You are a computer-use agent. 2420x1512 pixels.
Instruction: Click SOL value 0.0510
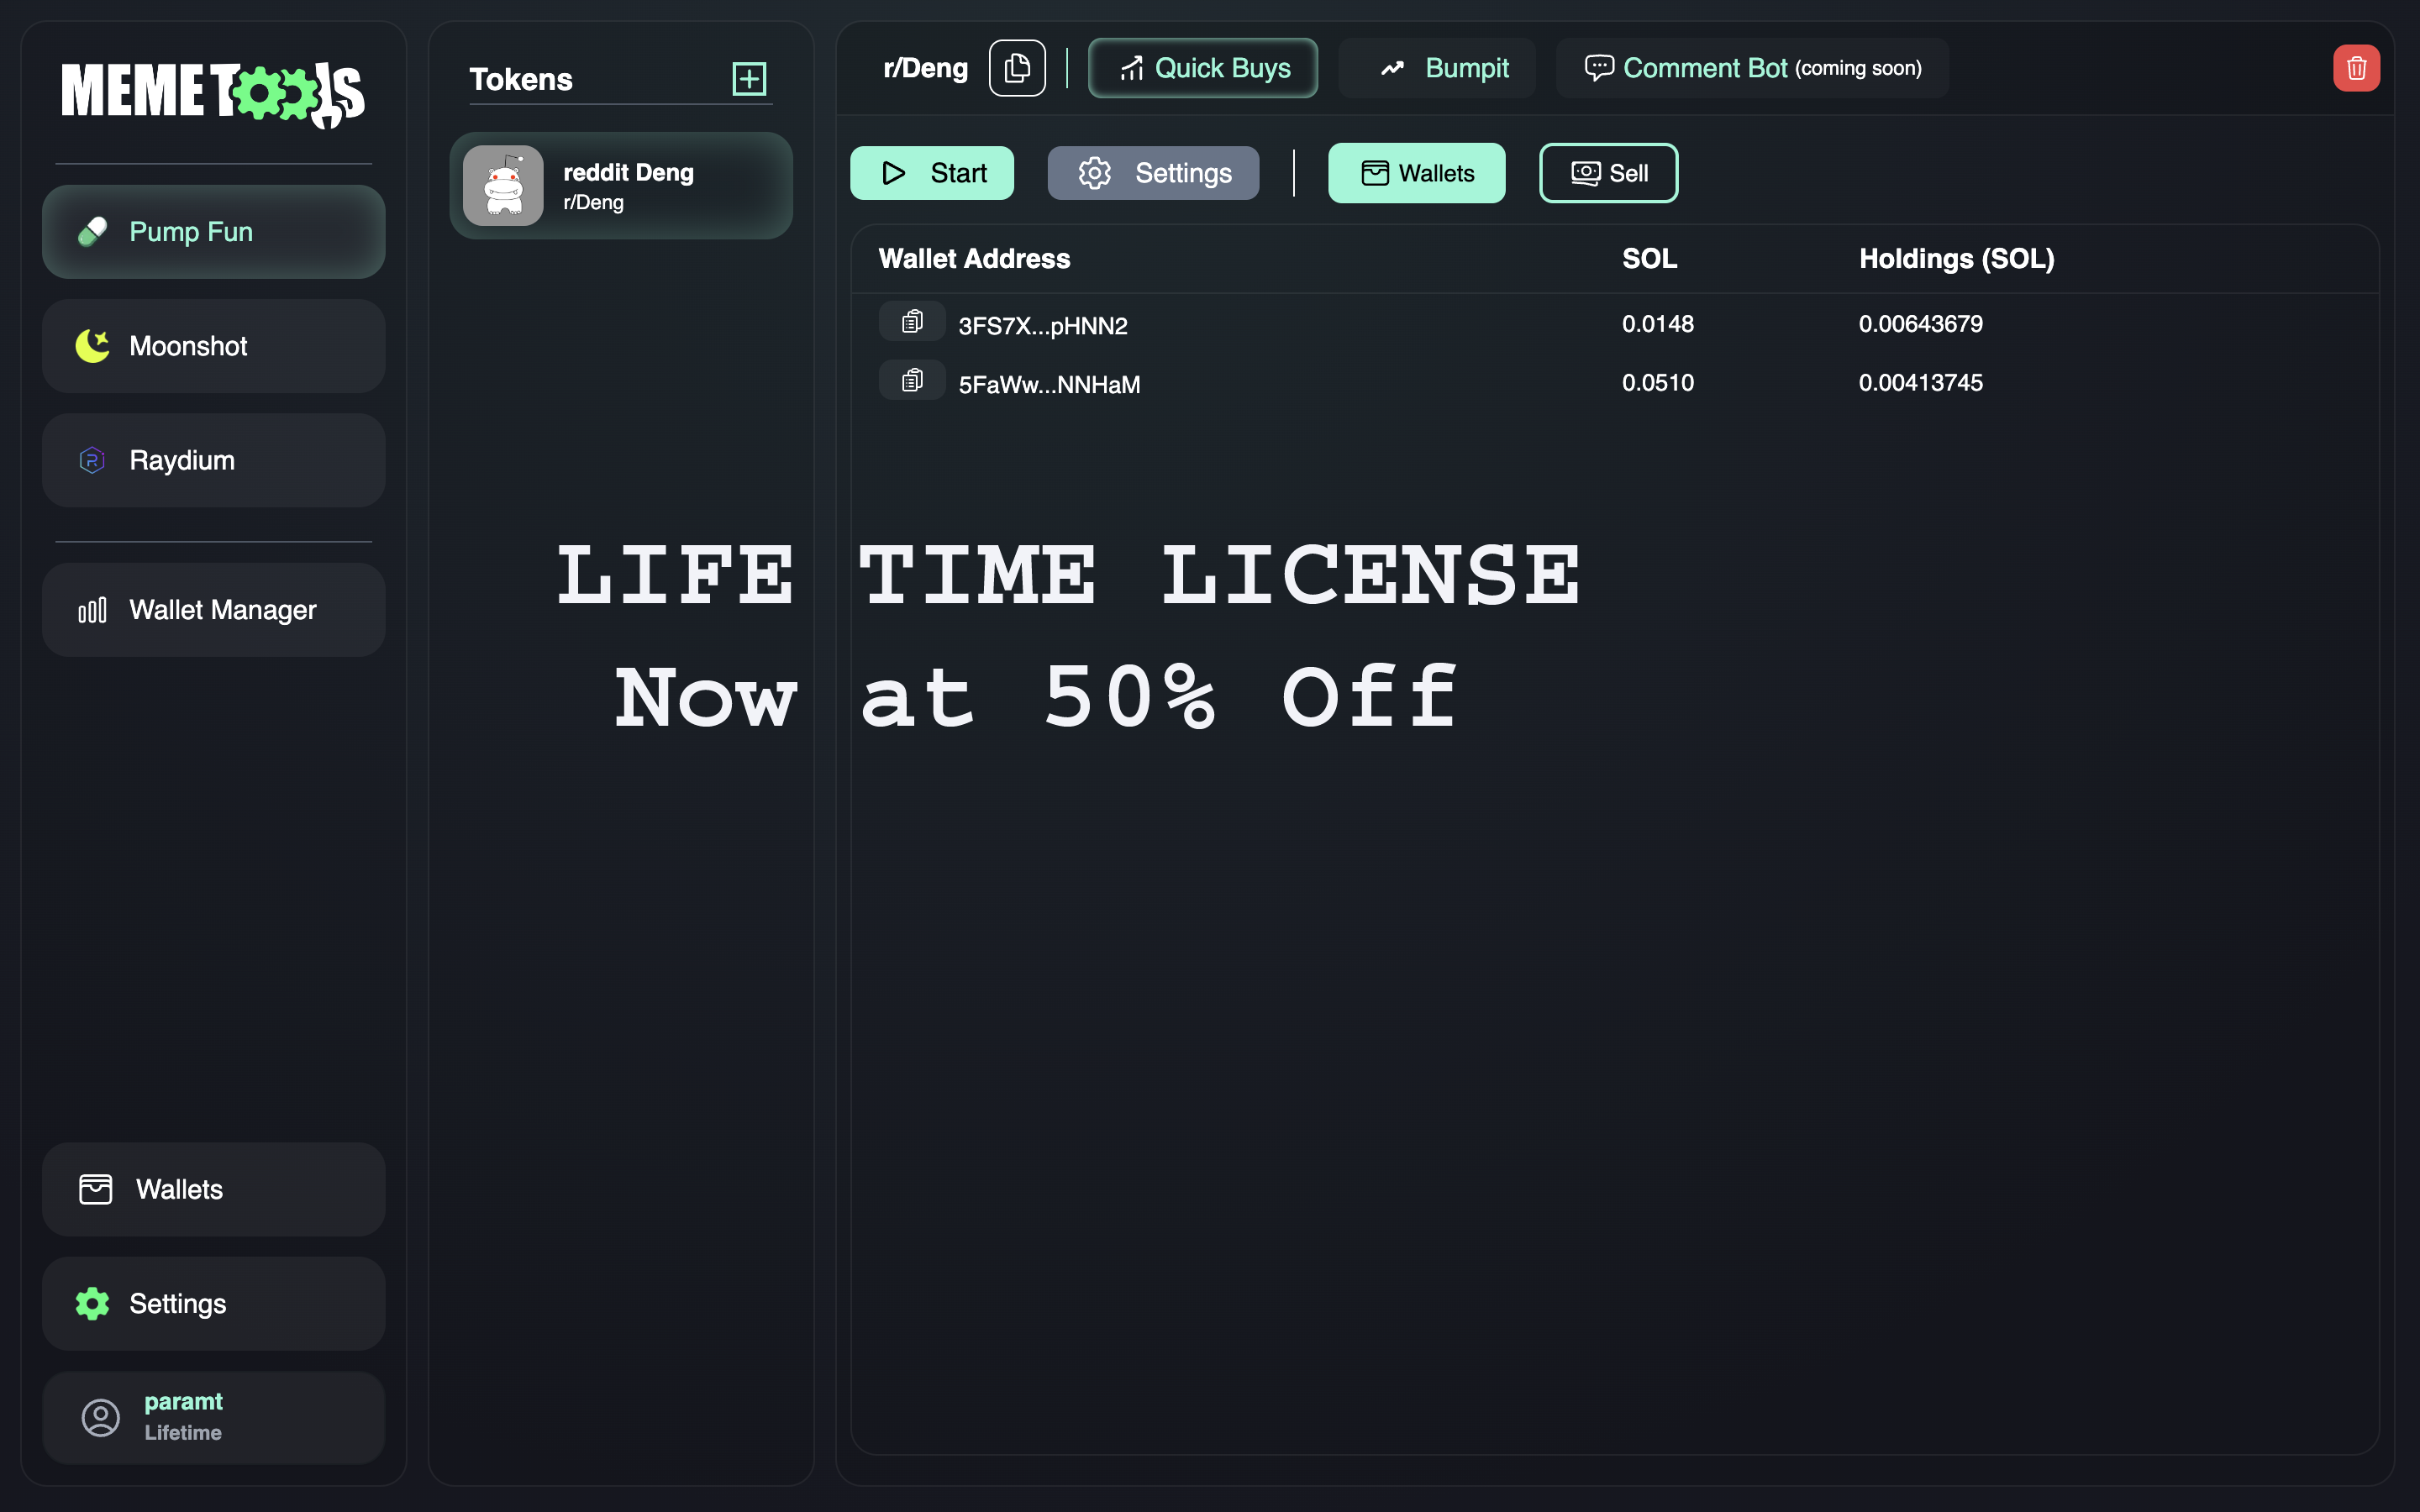coord(1657,383)
